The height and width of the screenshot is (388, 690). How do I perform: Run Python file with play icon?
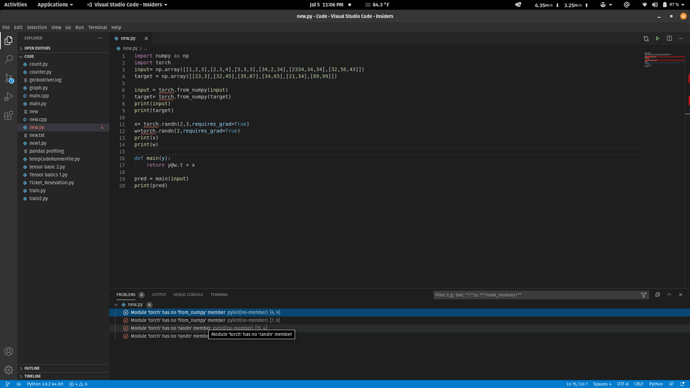(x=657, y=38)
